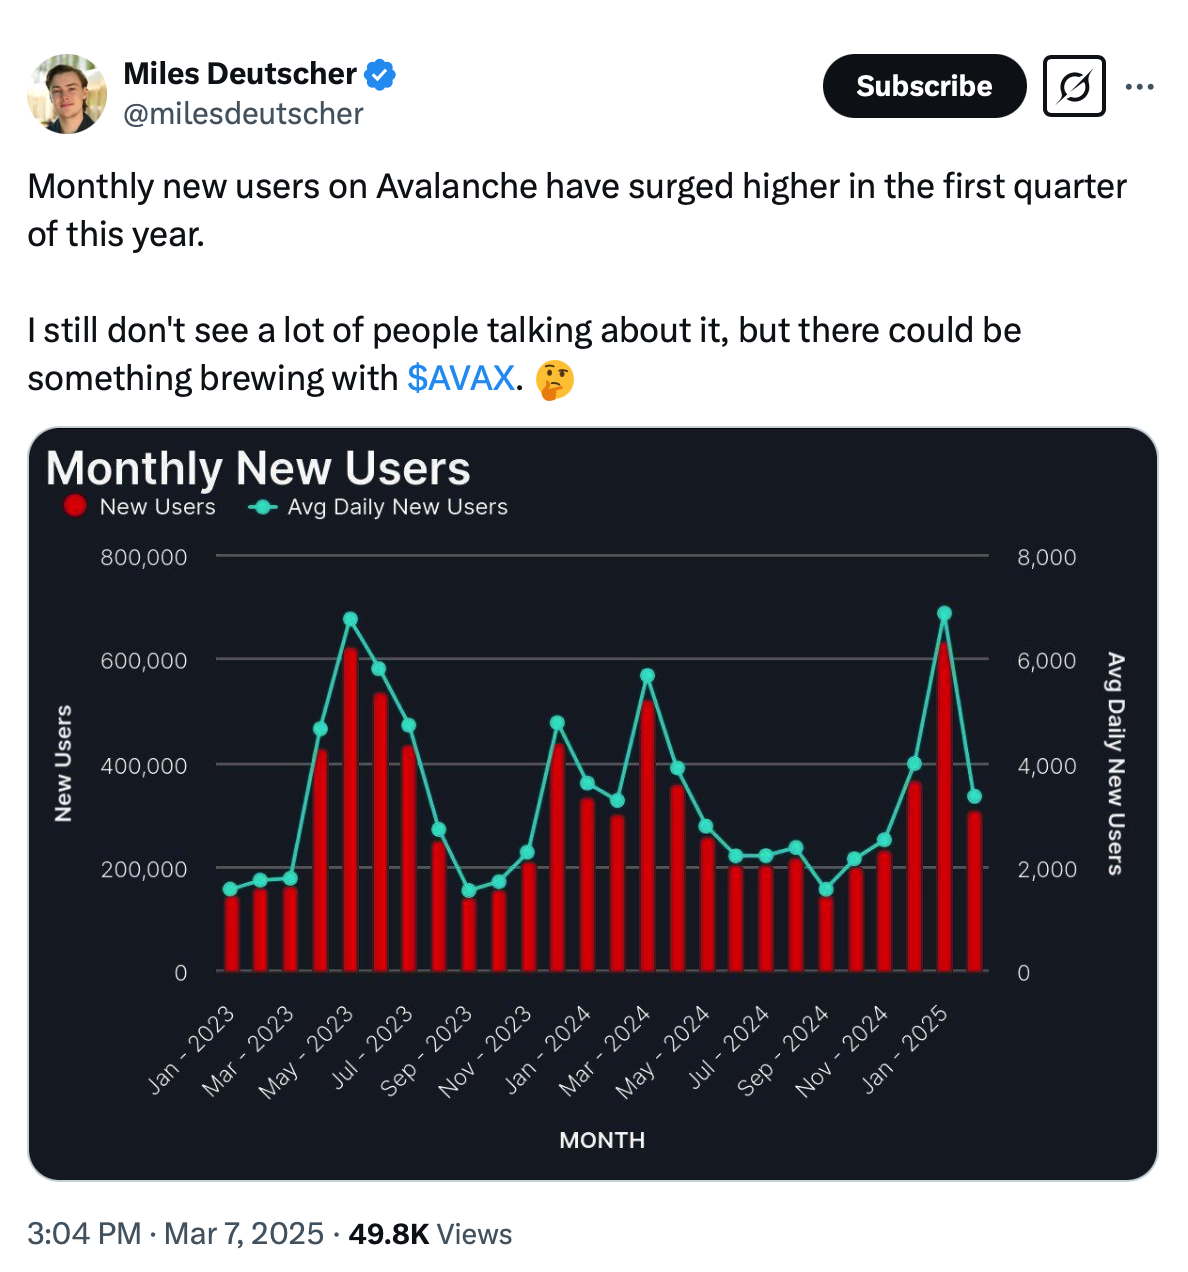Click the verified badge next to Miles Deutscher
Screen dimensions: 1188x1272
381,73
